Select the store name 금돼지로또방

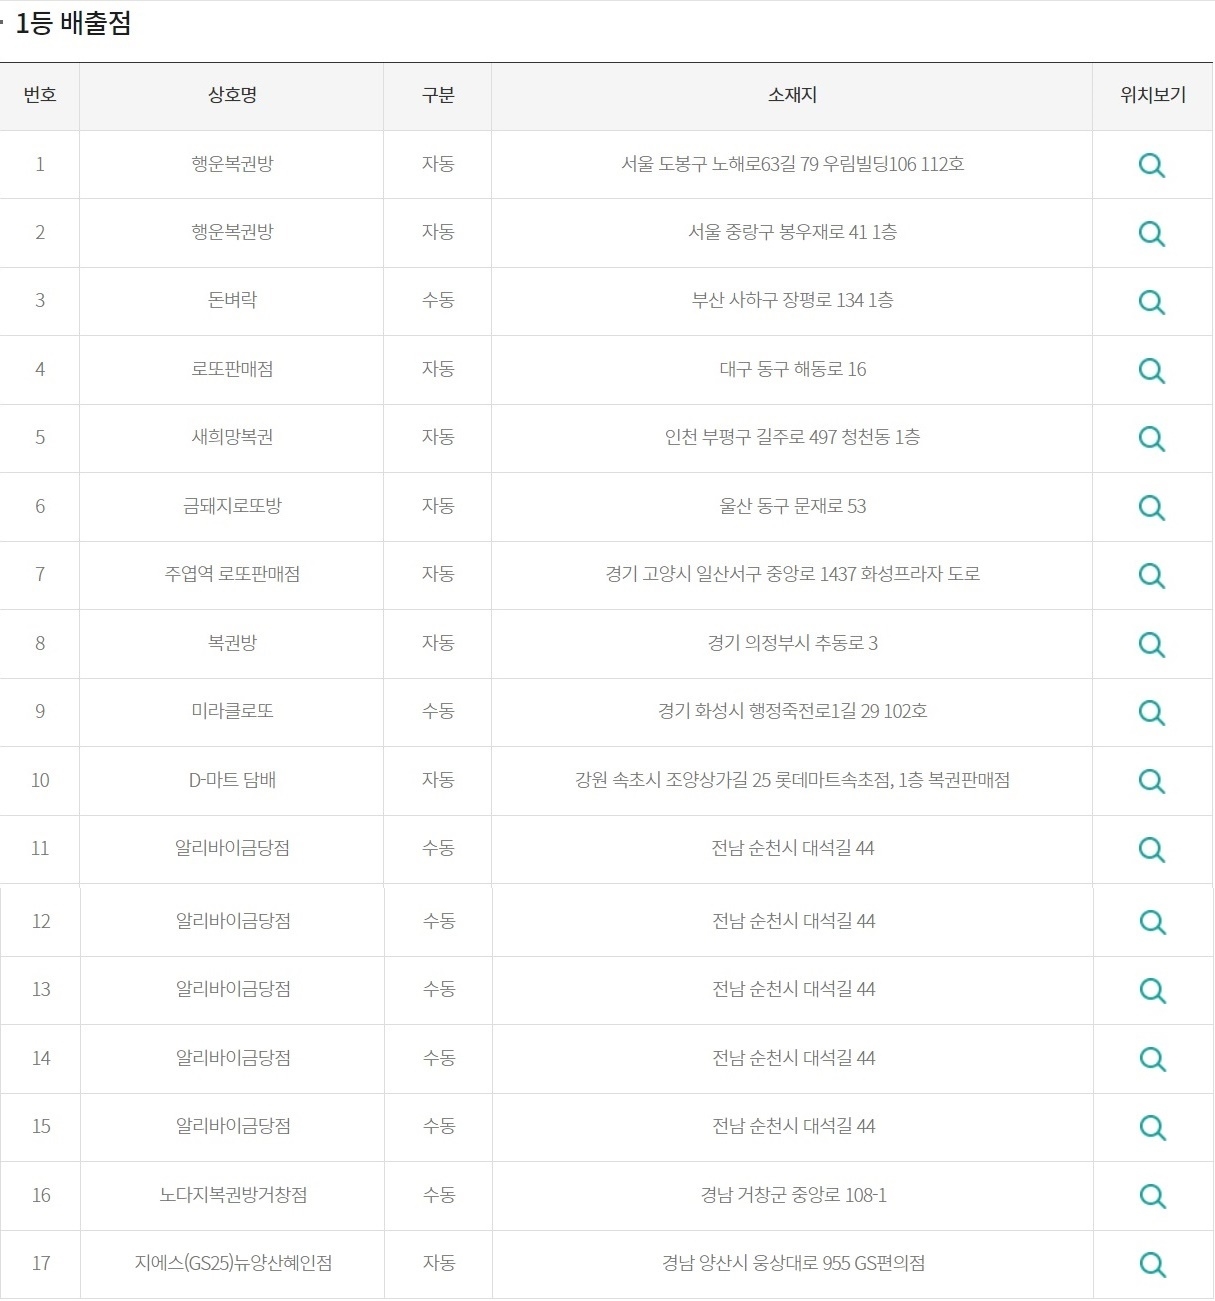coord(232,506)
